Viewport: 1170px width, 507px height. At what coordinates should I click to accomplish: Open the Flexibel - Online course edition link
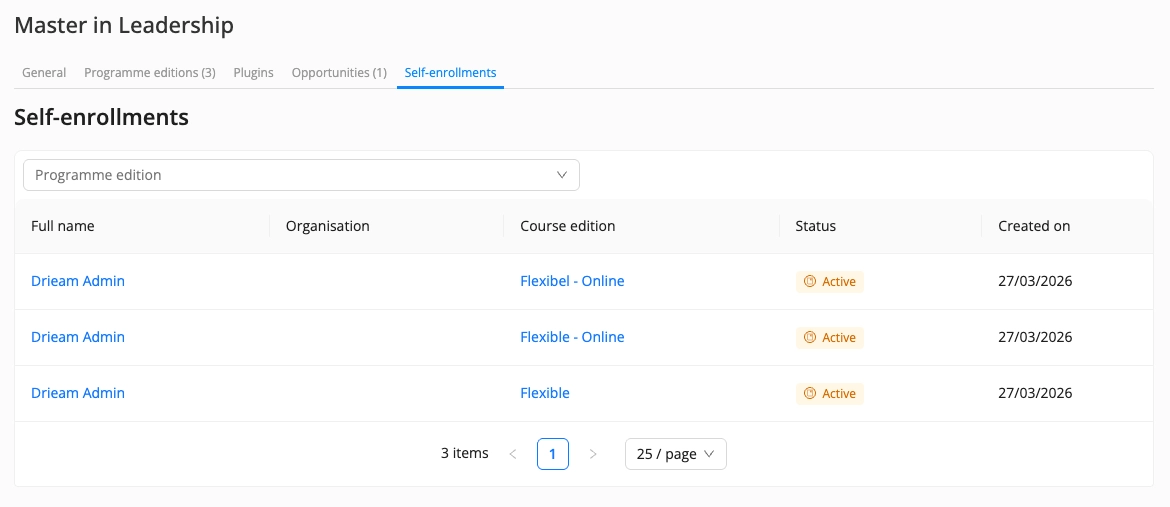[572, 282]
